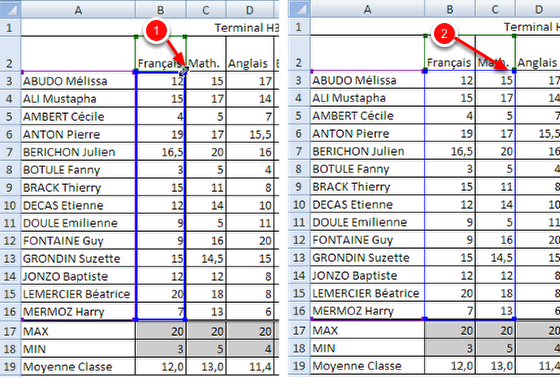Click 'BOTULE Fanny' cell in left spreadsheet

tap(78, 170)
